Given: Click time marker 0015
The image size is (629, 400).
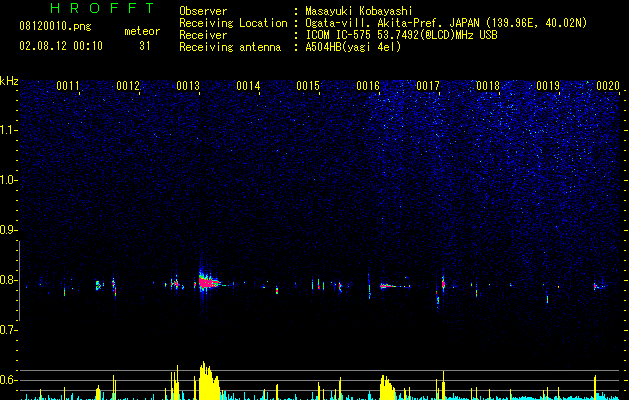Looking at the screenshot, I should click(x=308, y=86).
